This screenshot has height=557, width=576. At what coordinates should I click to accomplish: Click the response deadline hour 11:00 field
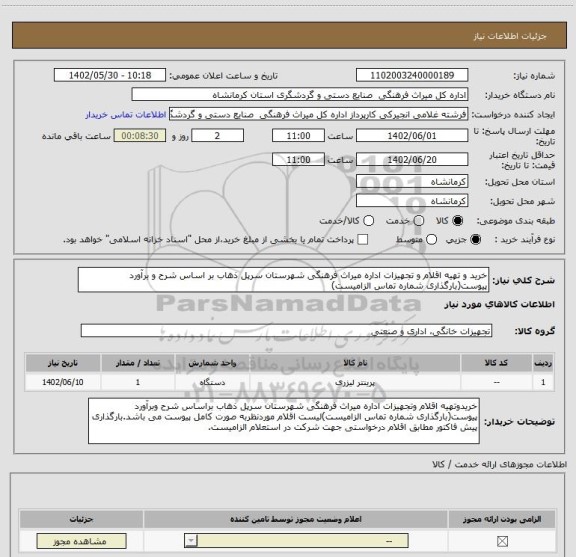pyautogui.click(x=298, y=136)
